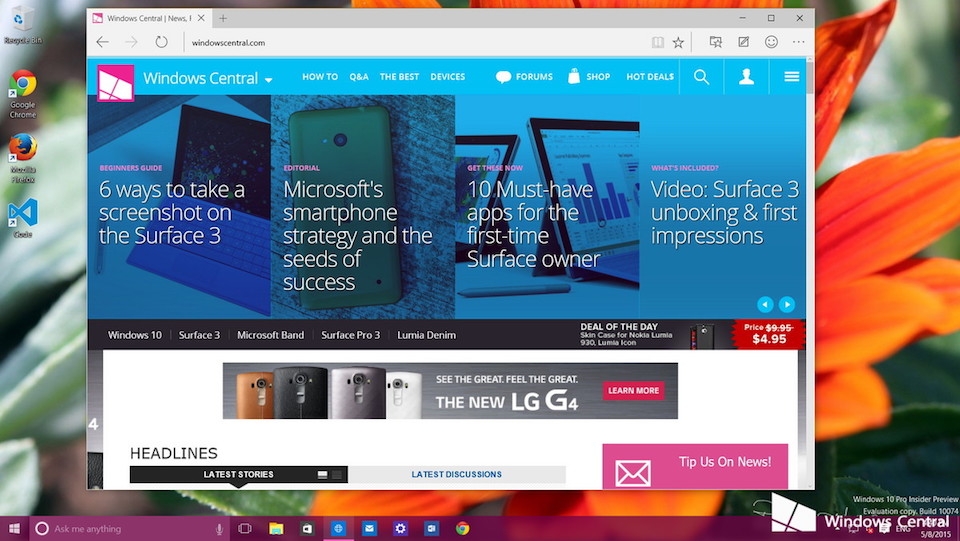
Task: Switch to LATEST DISCUSSIONS tab
Action: (457, 474)
